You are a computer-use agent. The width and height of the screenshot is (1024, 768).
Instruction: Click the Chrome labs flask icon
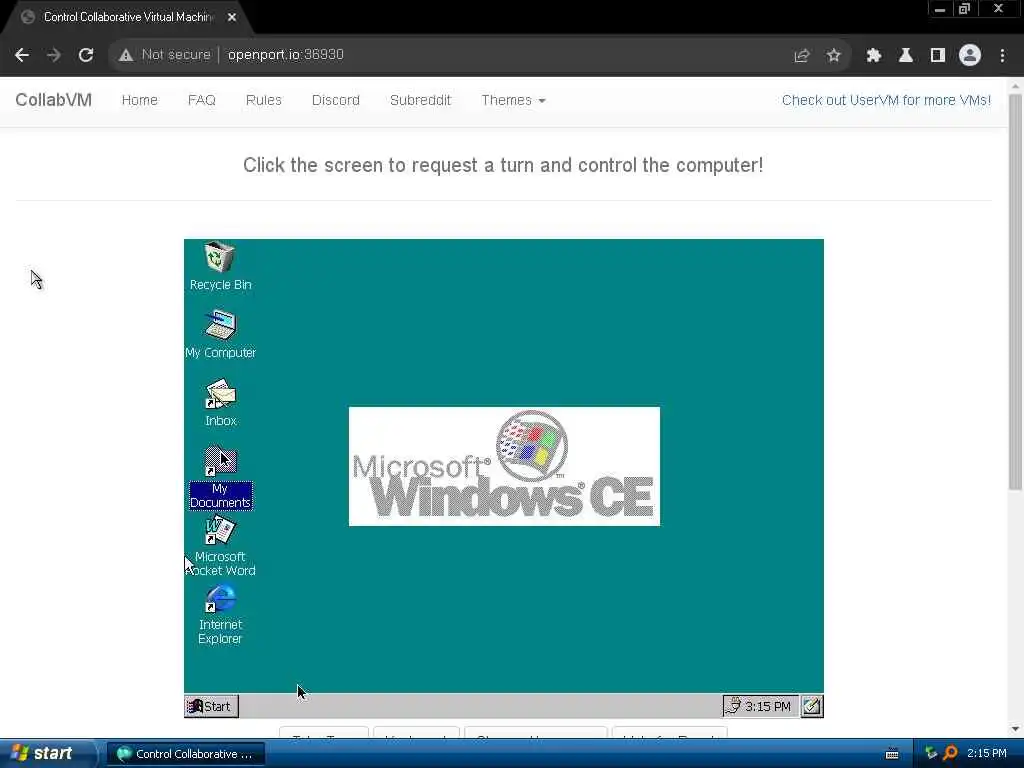tap(905, 56)
